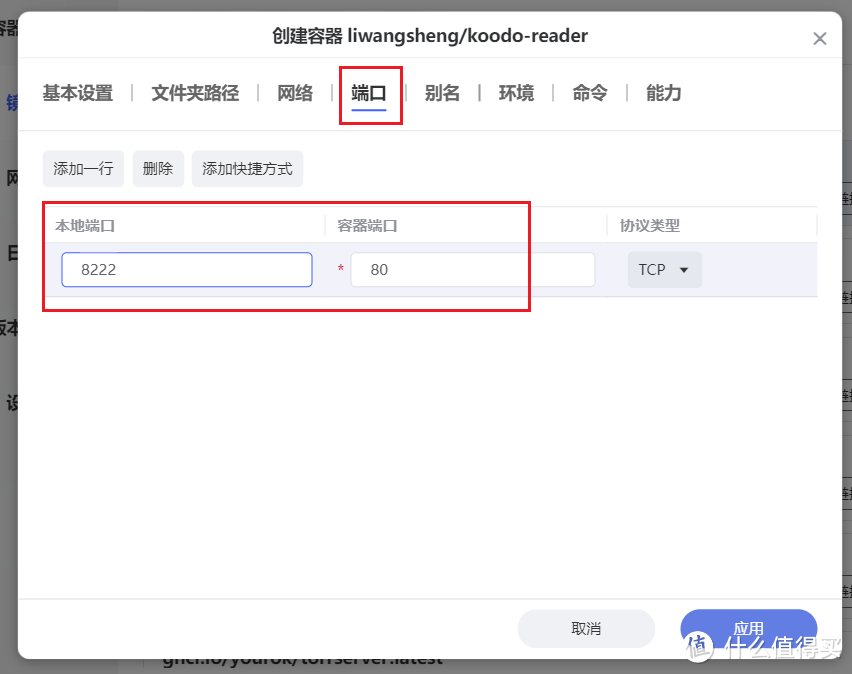Open the 命令 tab

pyautogui.click(x=589, y=93)
